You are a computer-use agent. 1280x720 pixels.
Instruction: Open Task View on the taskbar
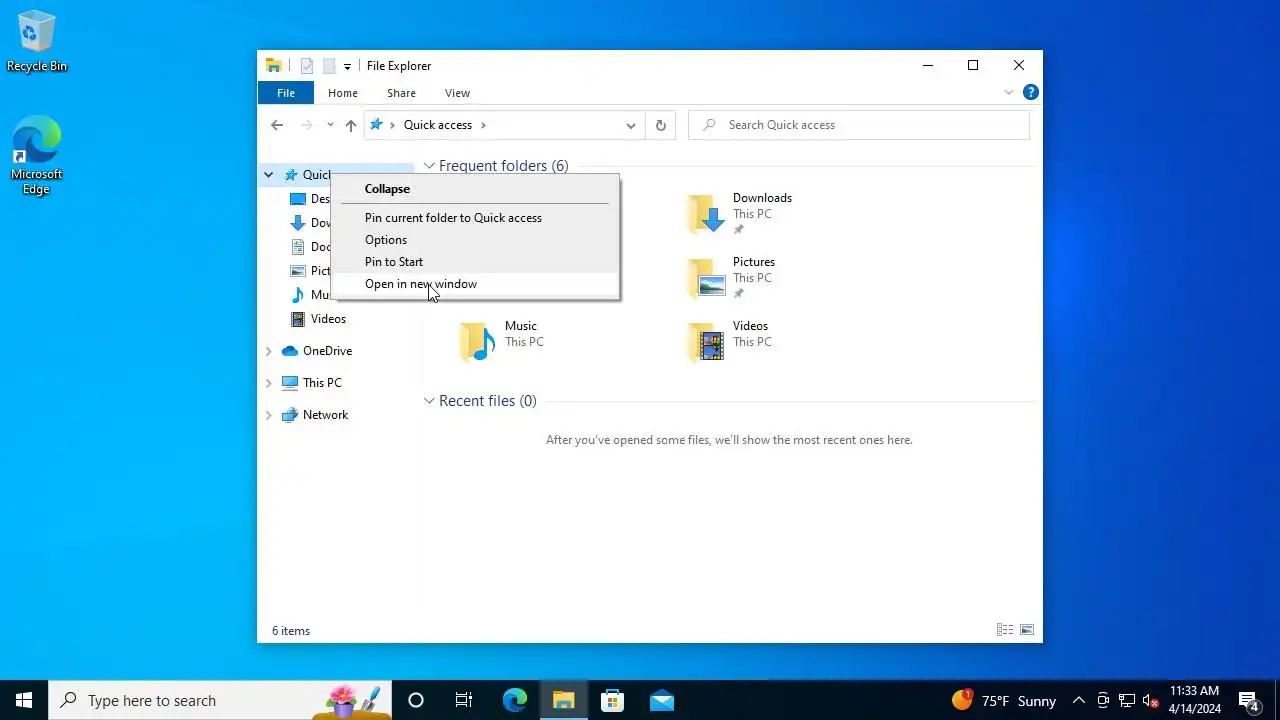tap(464, 700)
